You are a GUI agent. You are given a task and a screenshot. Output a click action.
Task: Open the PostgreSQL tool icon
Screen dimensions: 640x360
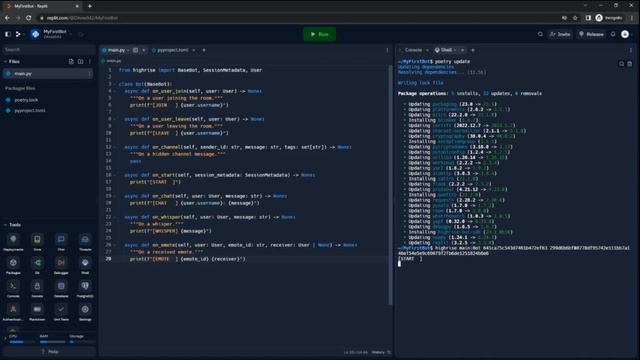(x=85, y=286)
